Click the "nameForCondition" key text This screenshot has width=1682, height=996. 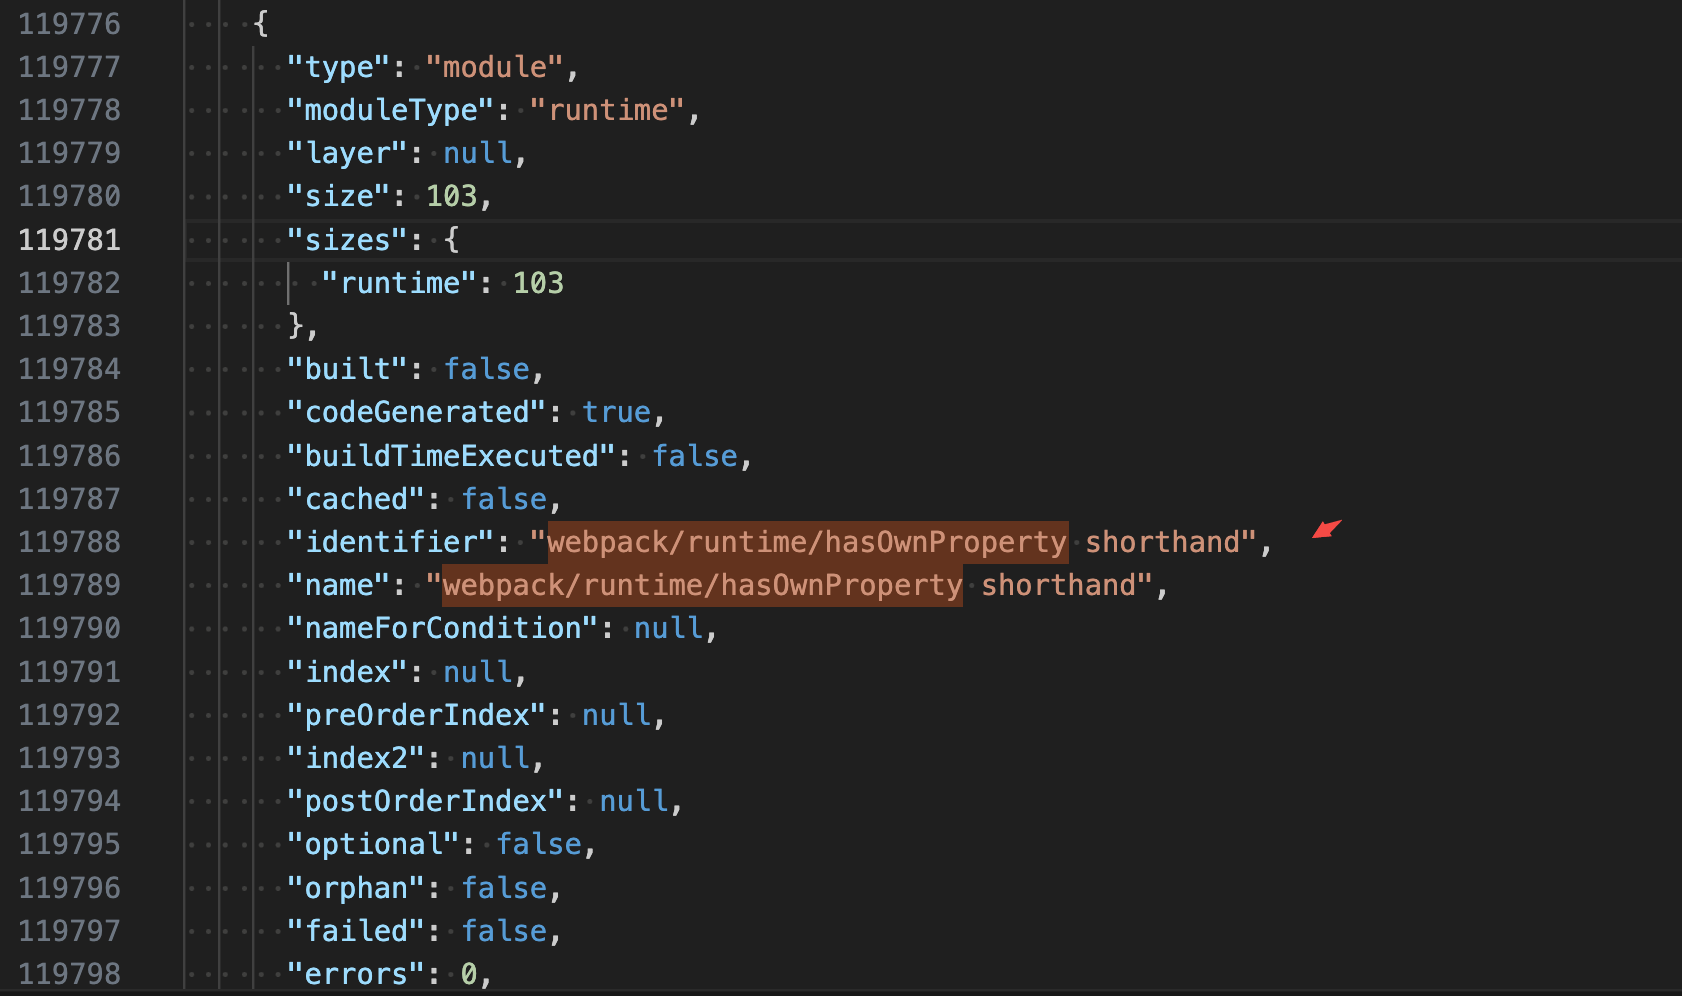(x=443, y=627)
